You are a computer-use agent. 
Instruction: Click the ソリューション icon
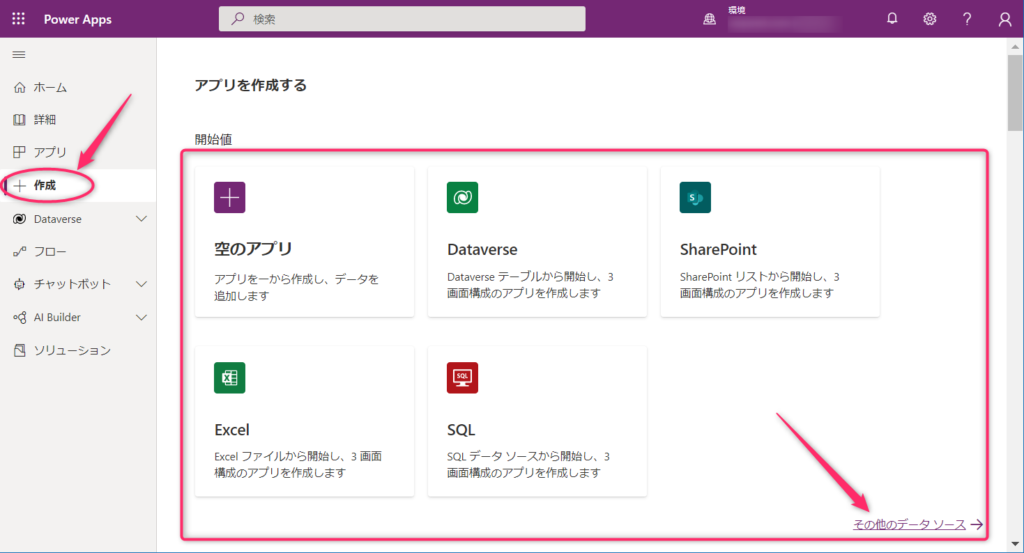coord(20,351)
